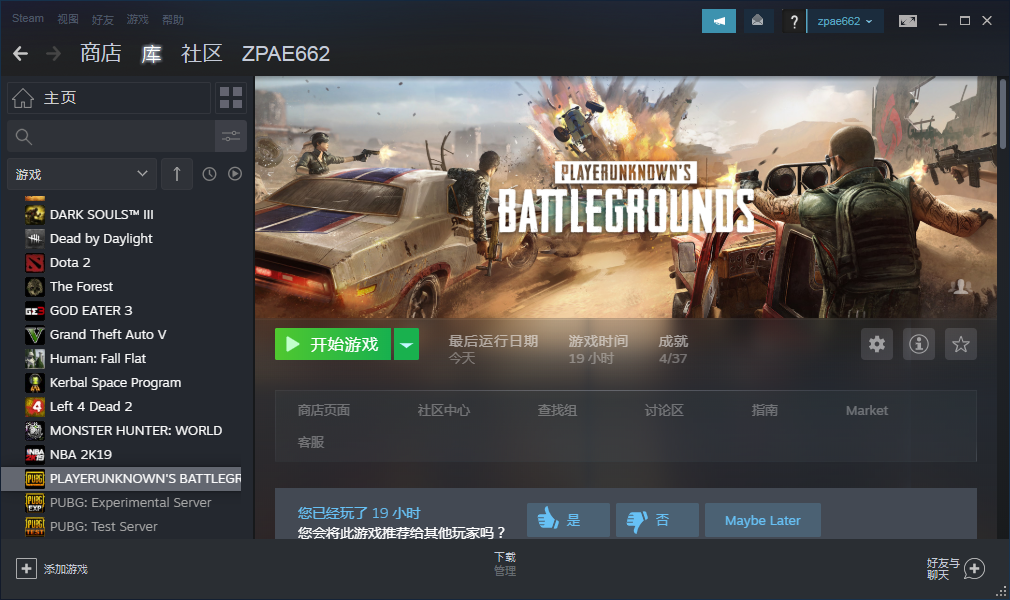Select Dota 2 in library list
The height and width of the screenshot is (600, 1010).
[x=121, y=262]
